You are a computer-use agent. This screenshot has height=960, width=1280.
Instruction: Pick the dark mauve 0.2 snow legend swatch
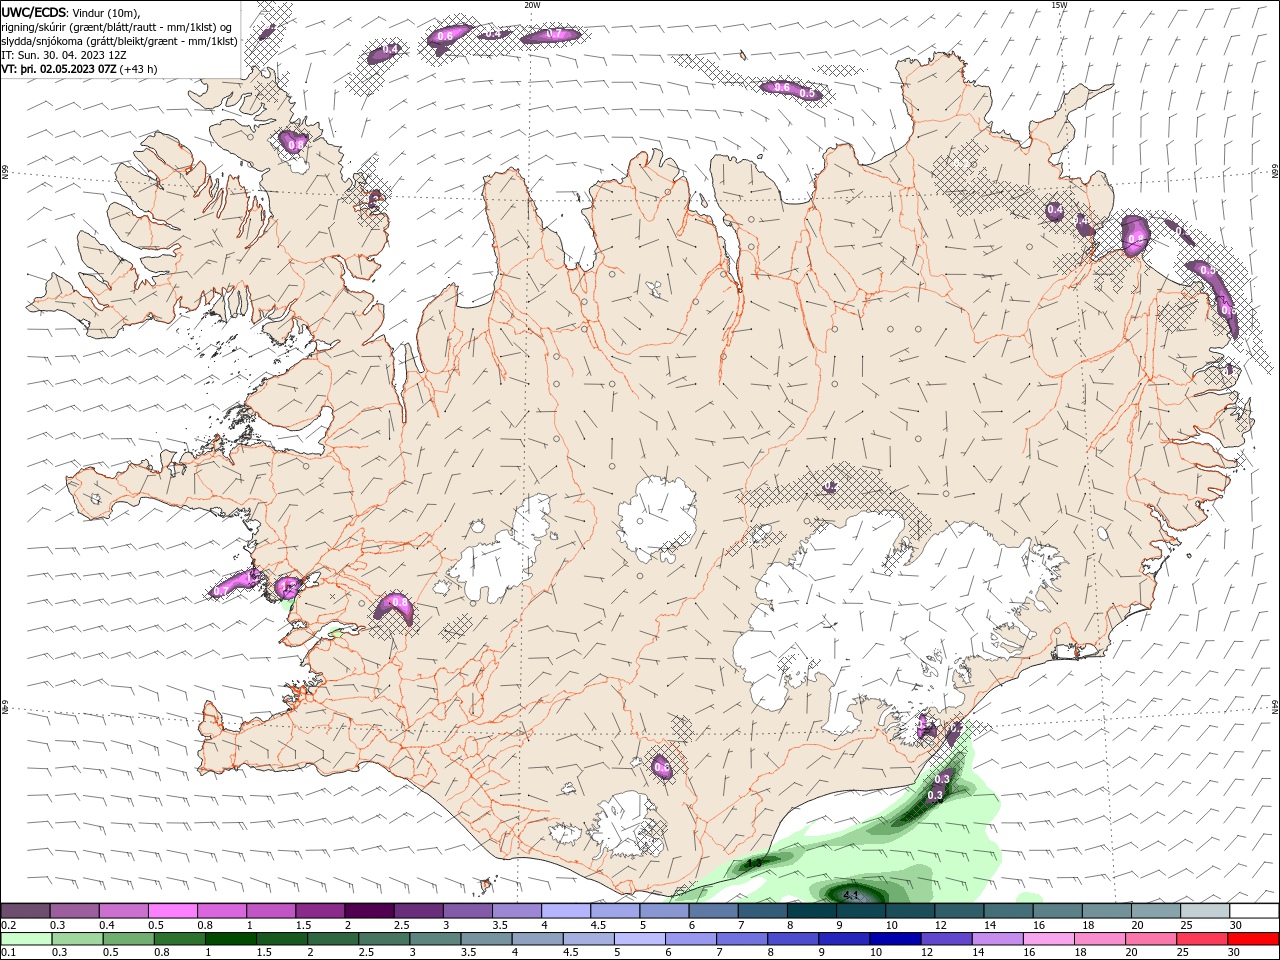coord(25,911)
